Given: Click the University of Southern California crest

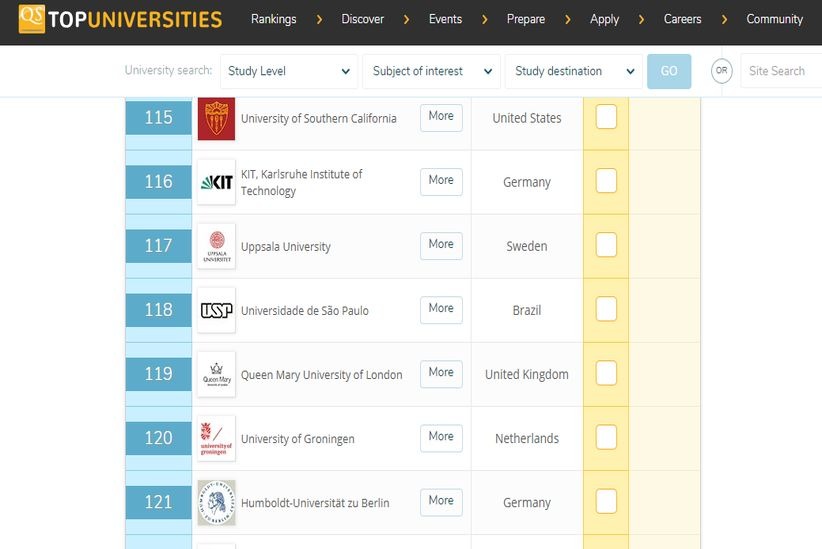Looking at the screenshot, I should pyautogui.click(x=216, y=118).
